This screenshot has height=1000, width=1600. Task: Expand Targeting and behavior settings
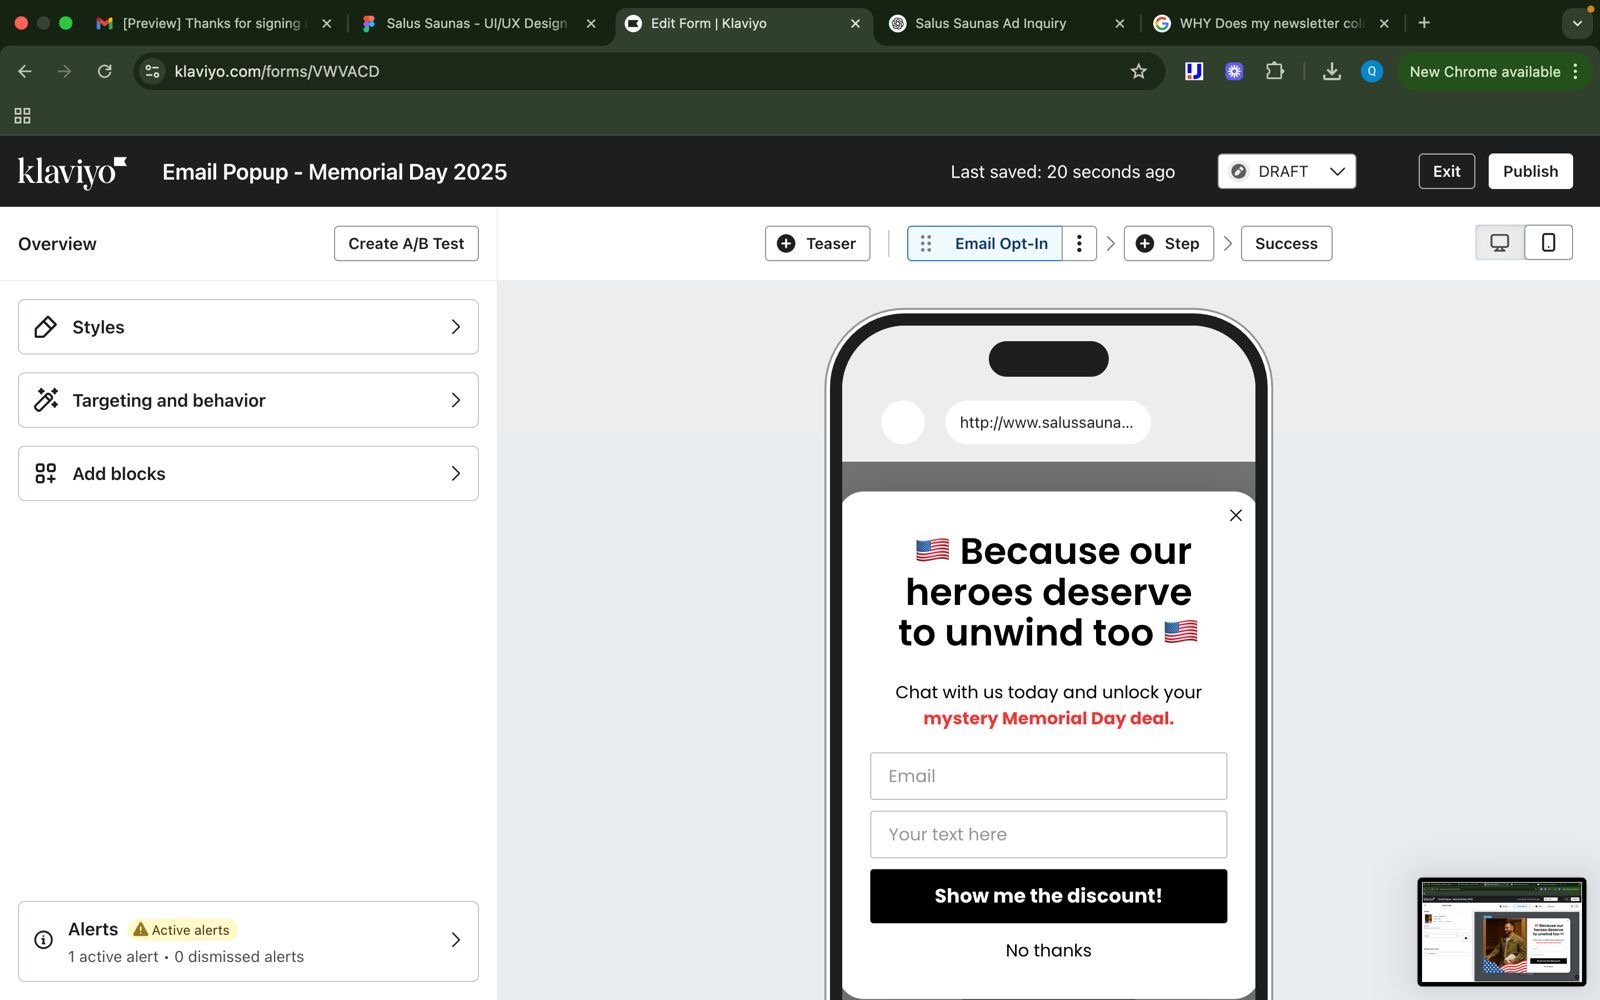click(x=248, y=400)
